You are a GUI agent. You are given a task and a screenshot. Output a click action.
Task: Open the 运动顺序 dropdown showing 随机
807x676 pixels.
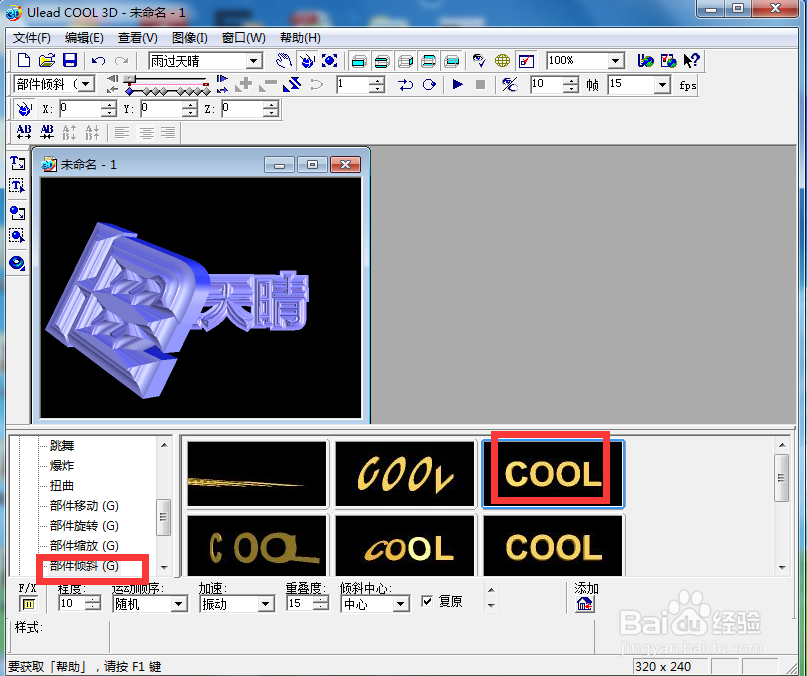click(179, 604)
